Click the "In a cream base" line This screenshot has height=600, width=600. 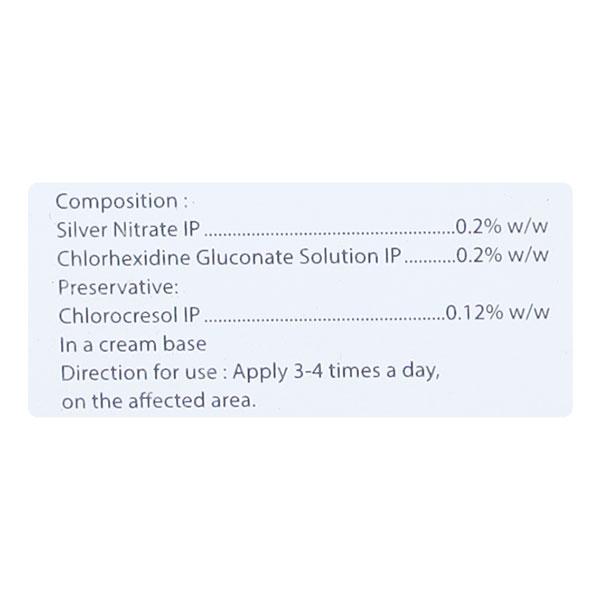[x=133, y=344]
